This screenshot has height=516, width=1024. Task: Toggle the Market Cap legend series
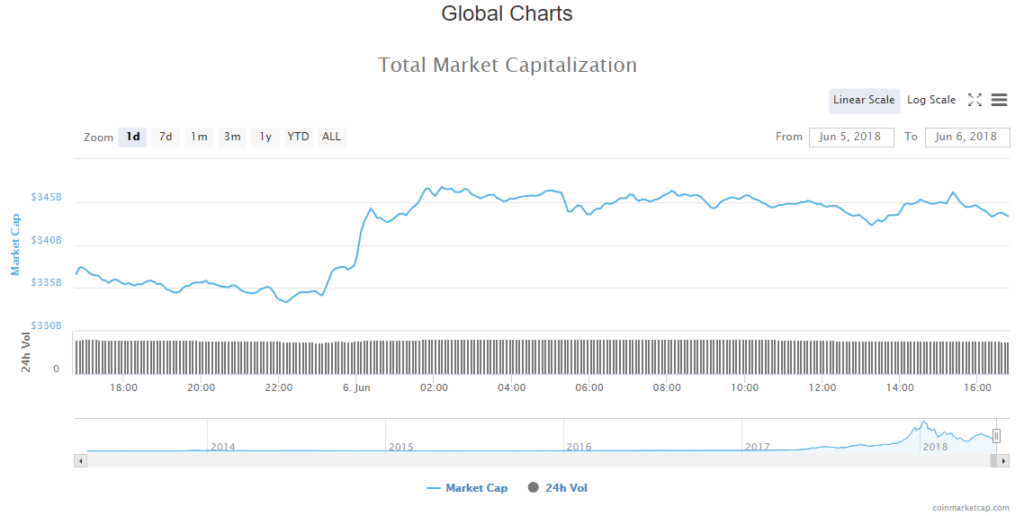click(467, 488)
